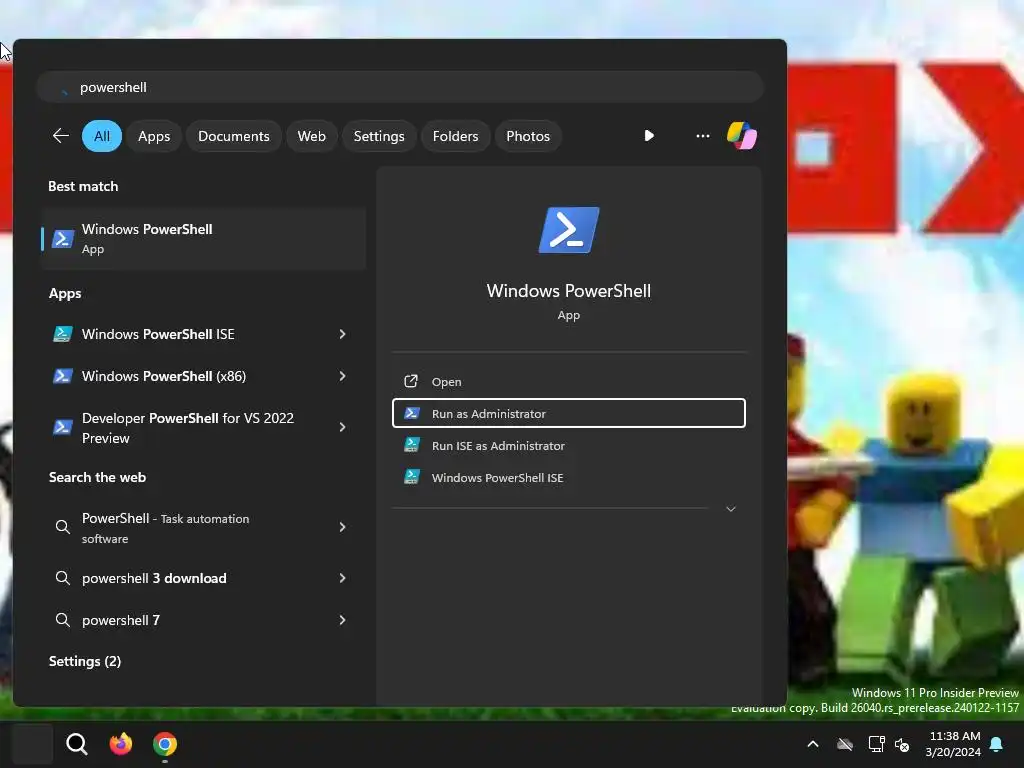Switch to the Photos filter tab
Image resolution: width=1024 pixels, height=768 pixels.
528,136
